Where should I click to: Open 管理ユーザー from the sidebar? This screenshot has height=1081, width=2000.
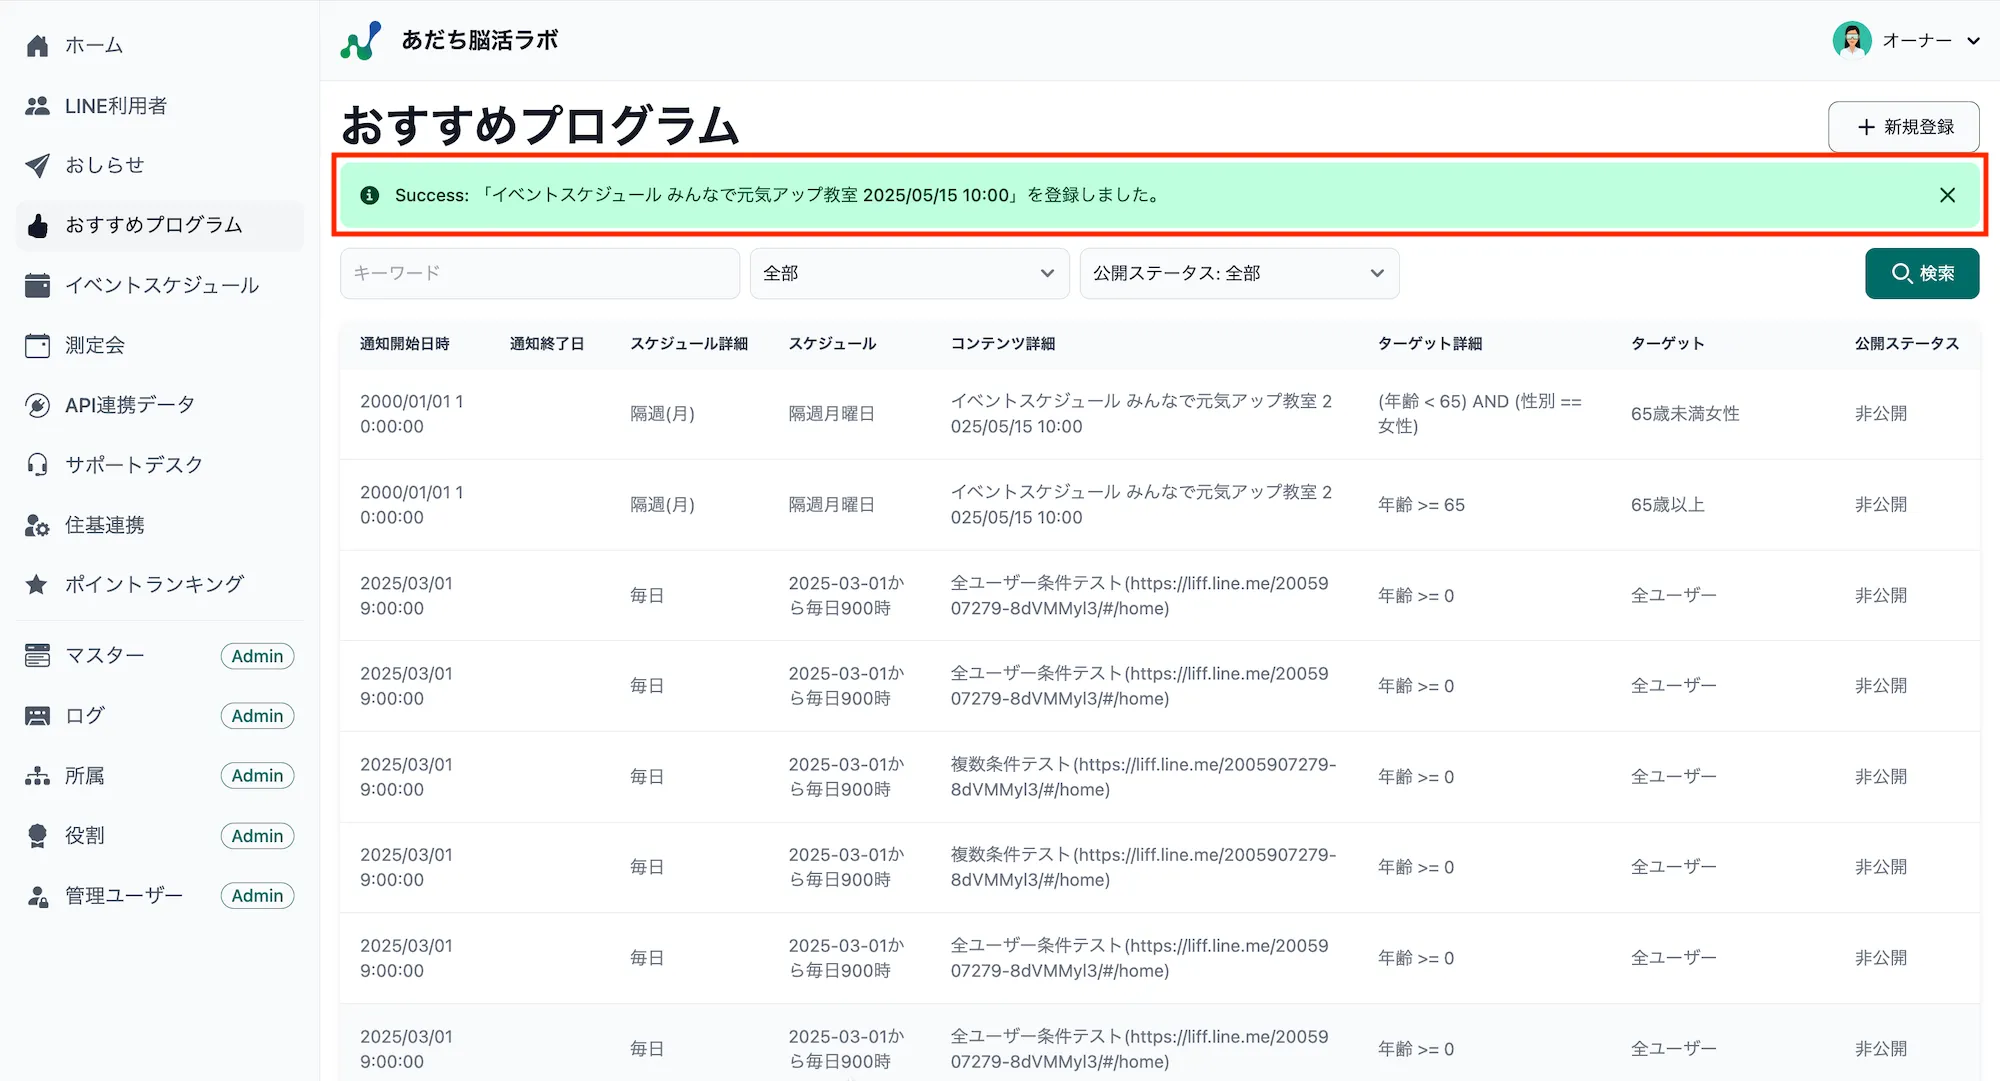pyautogui.click(x=122, y=895)
